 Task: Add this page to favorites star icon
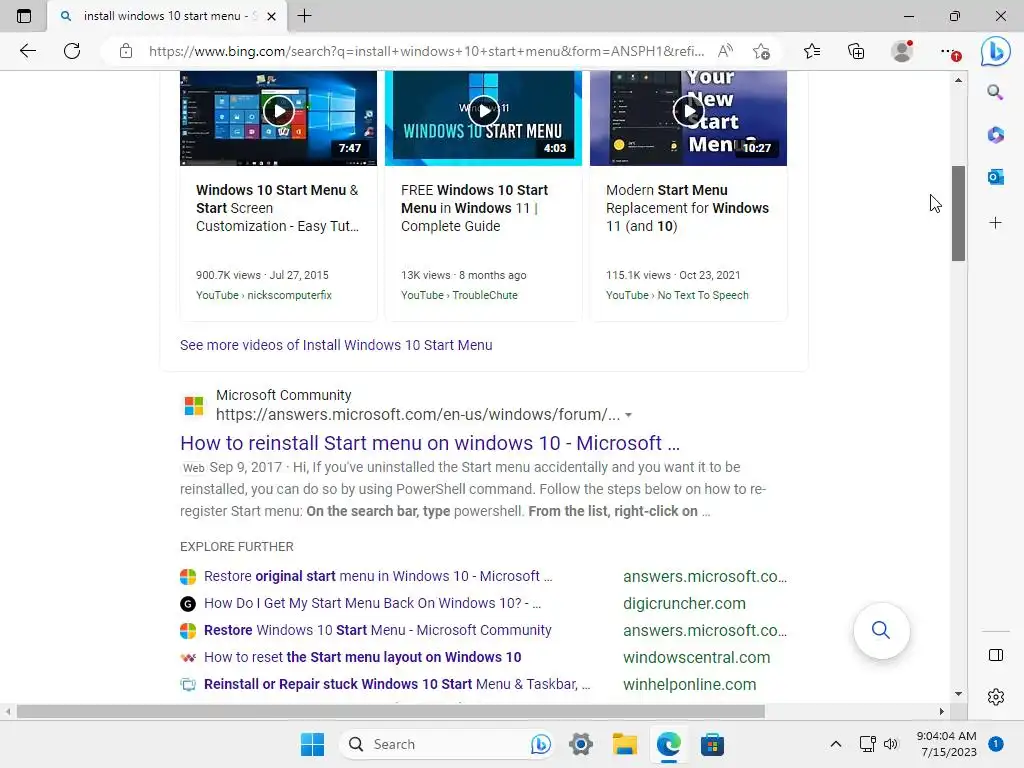tap(761, 51)
